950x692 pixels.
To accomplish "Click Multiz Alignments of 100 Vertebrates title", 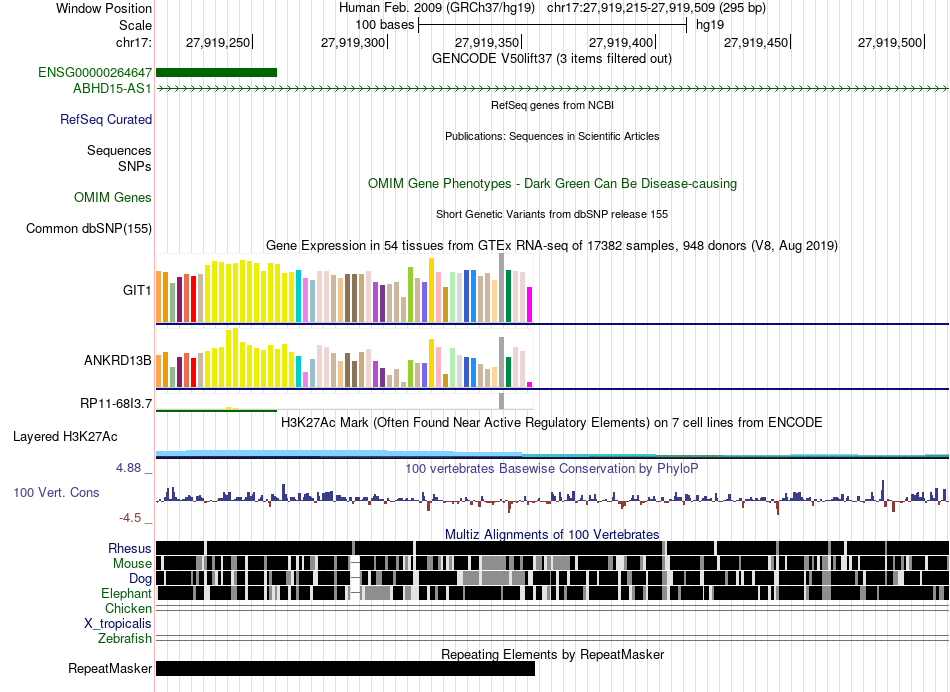I will [552, 534].
